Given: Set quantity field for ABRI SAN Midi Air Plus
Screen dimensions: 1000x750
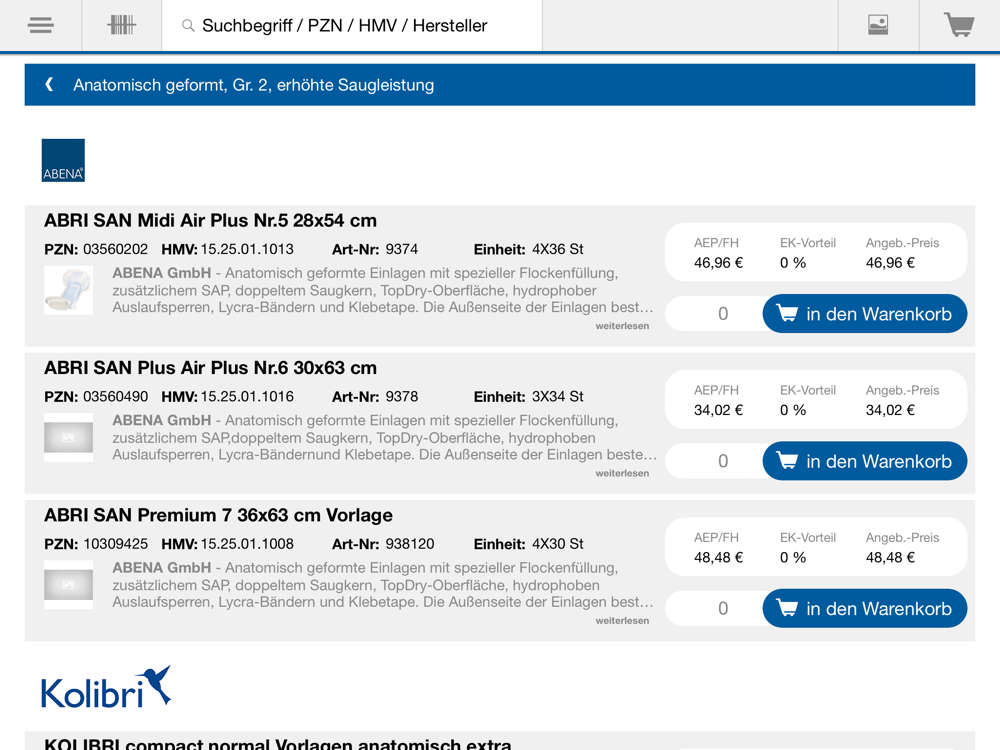Looking at the screenshot, I should coord(714,314).
